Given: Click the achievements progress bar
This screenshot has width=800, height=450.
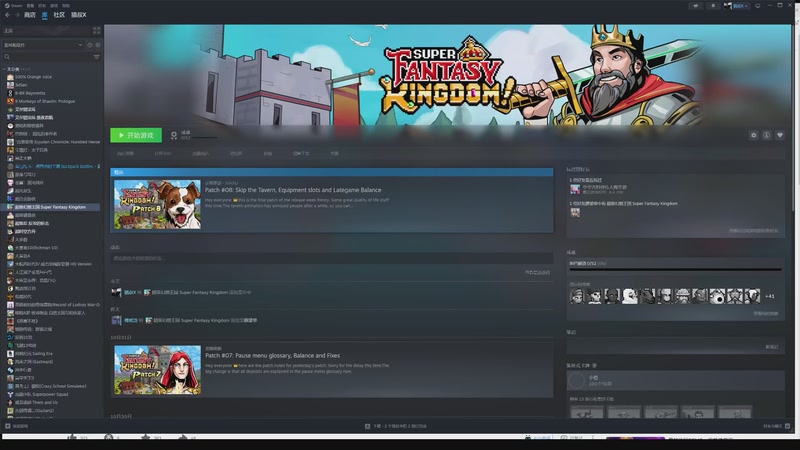Looking at the screenshot, I should pos(676,269).
